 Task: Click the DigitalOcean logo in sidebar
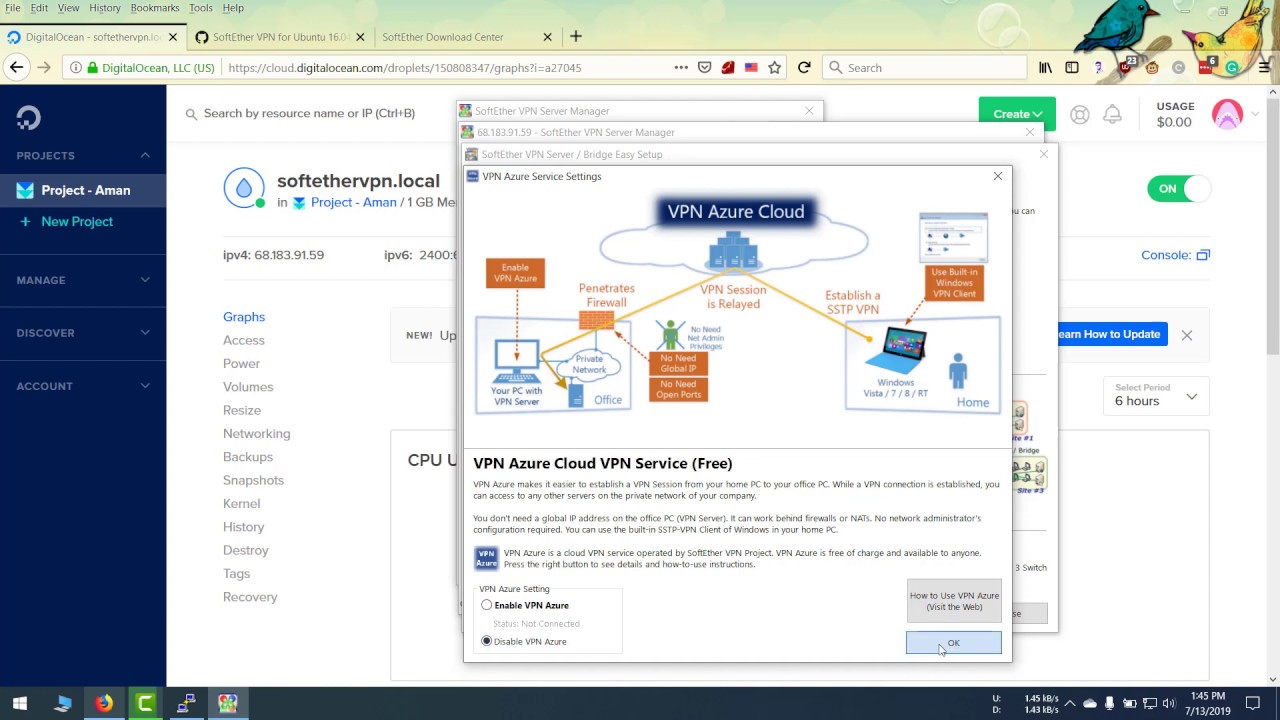click(28, 118)
